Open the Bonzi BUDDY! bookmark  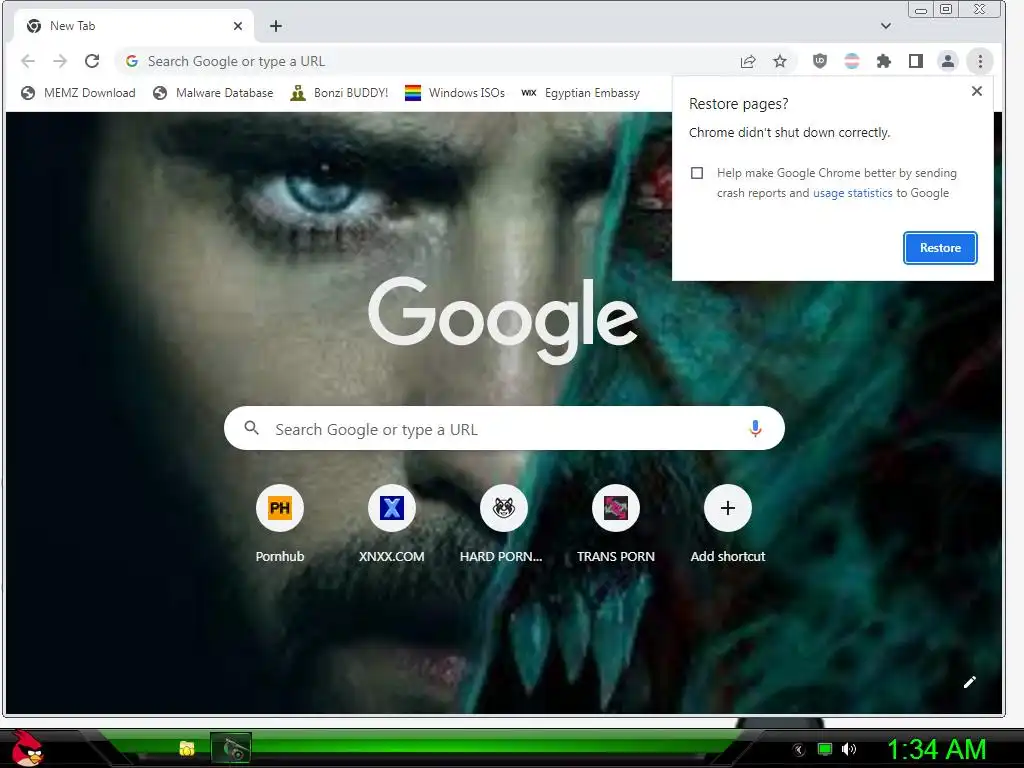(x=339, y=93)
